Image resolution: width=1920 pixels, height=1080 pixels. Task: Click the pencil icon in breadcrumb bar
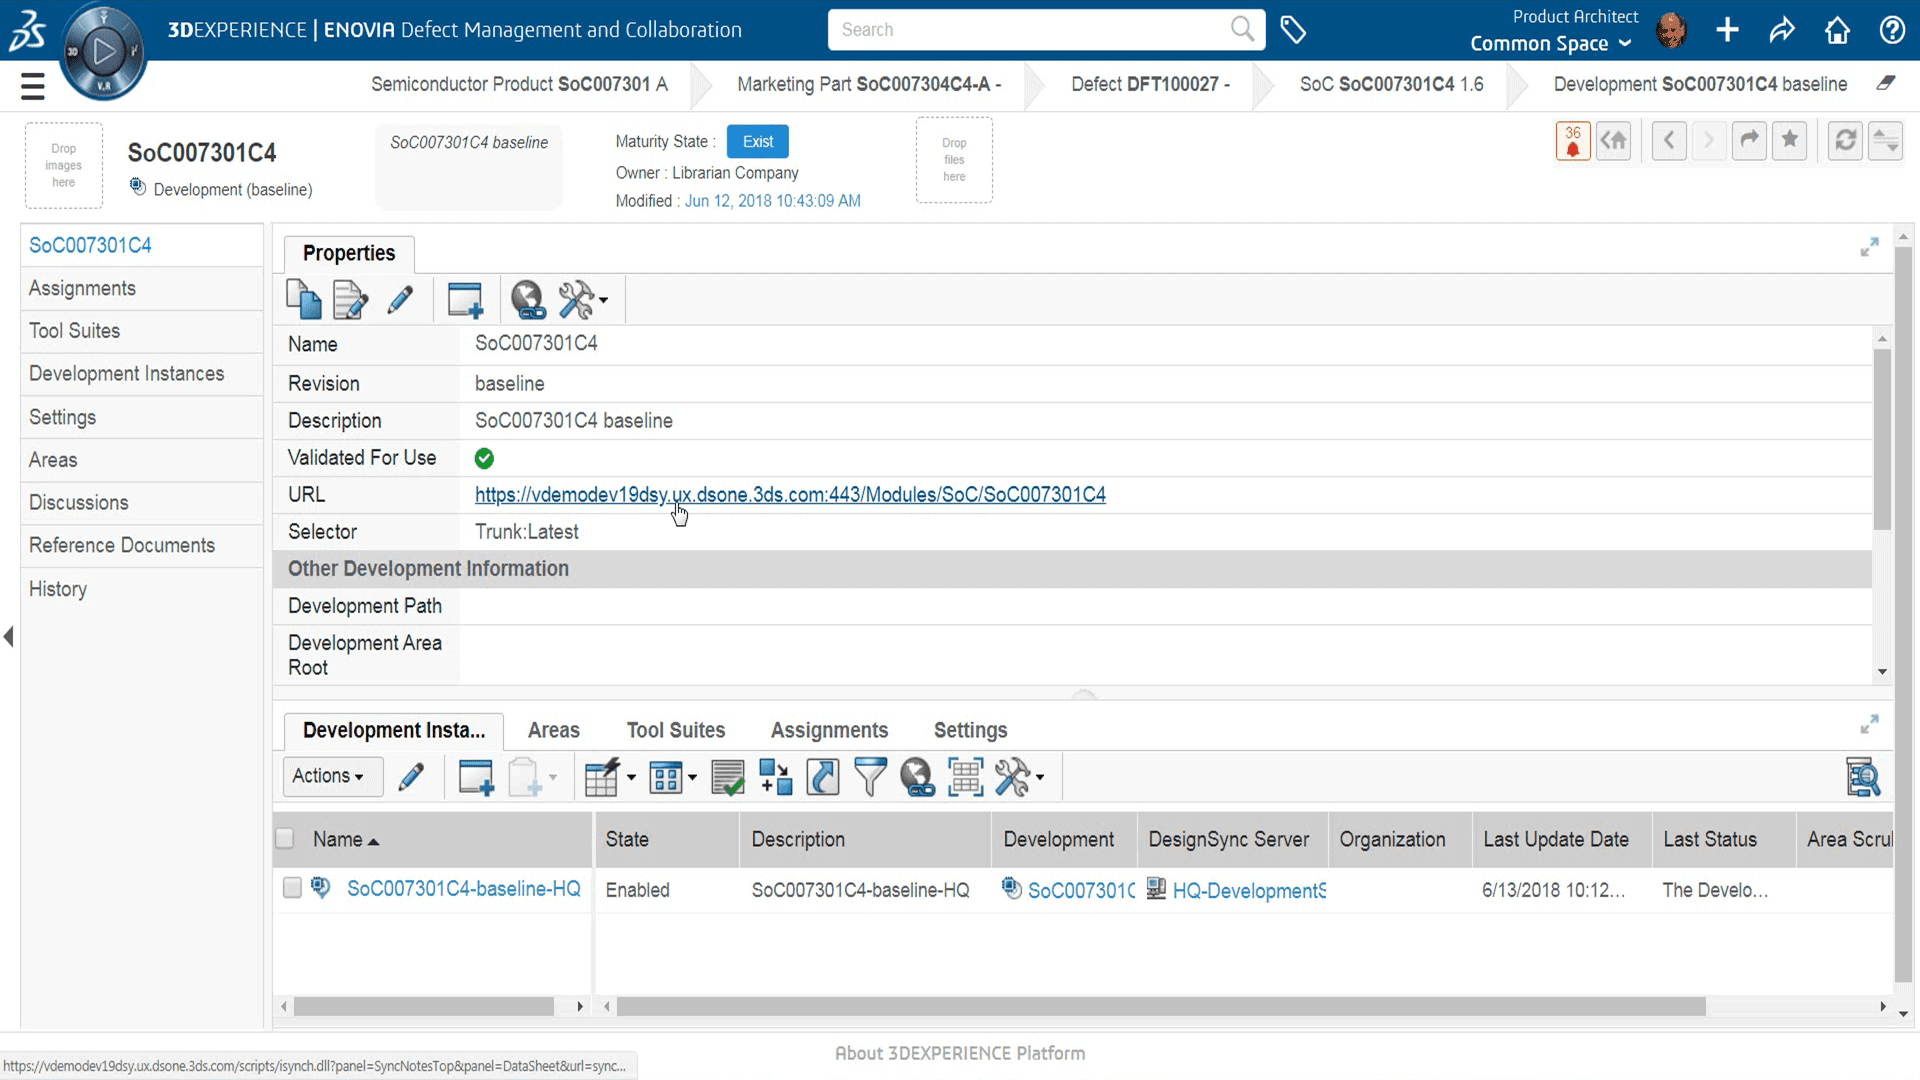click(1886, 83)
